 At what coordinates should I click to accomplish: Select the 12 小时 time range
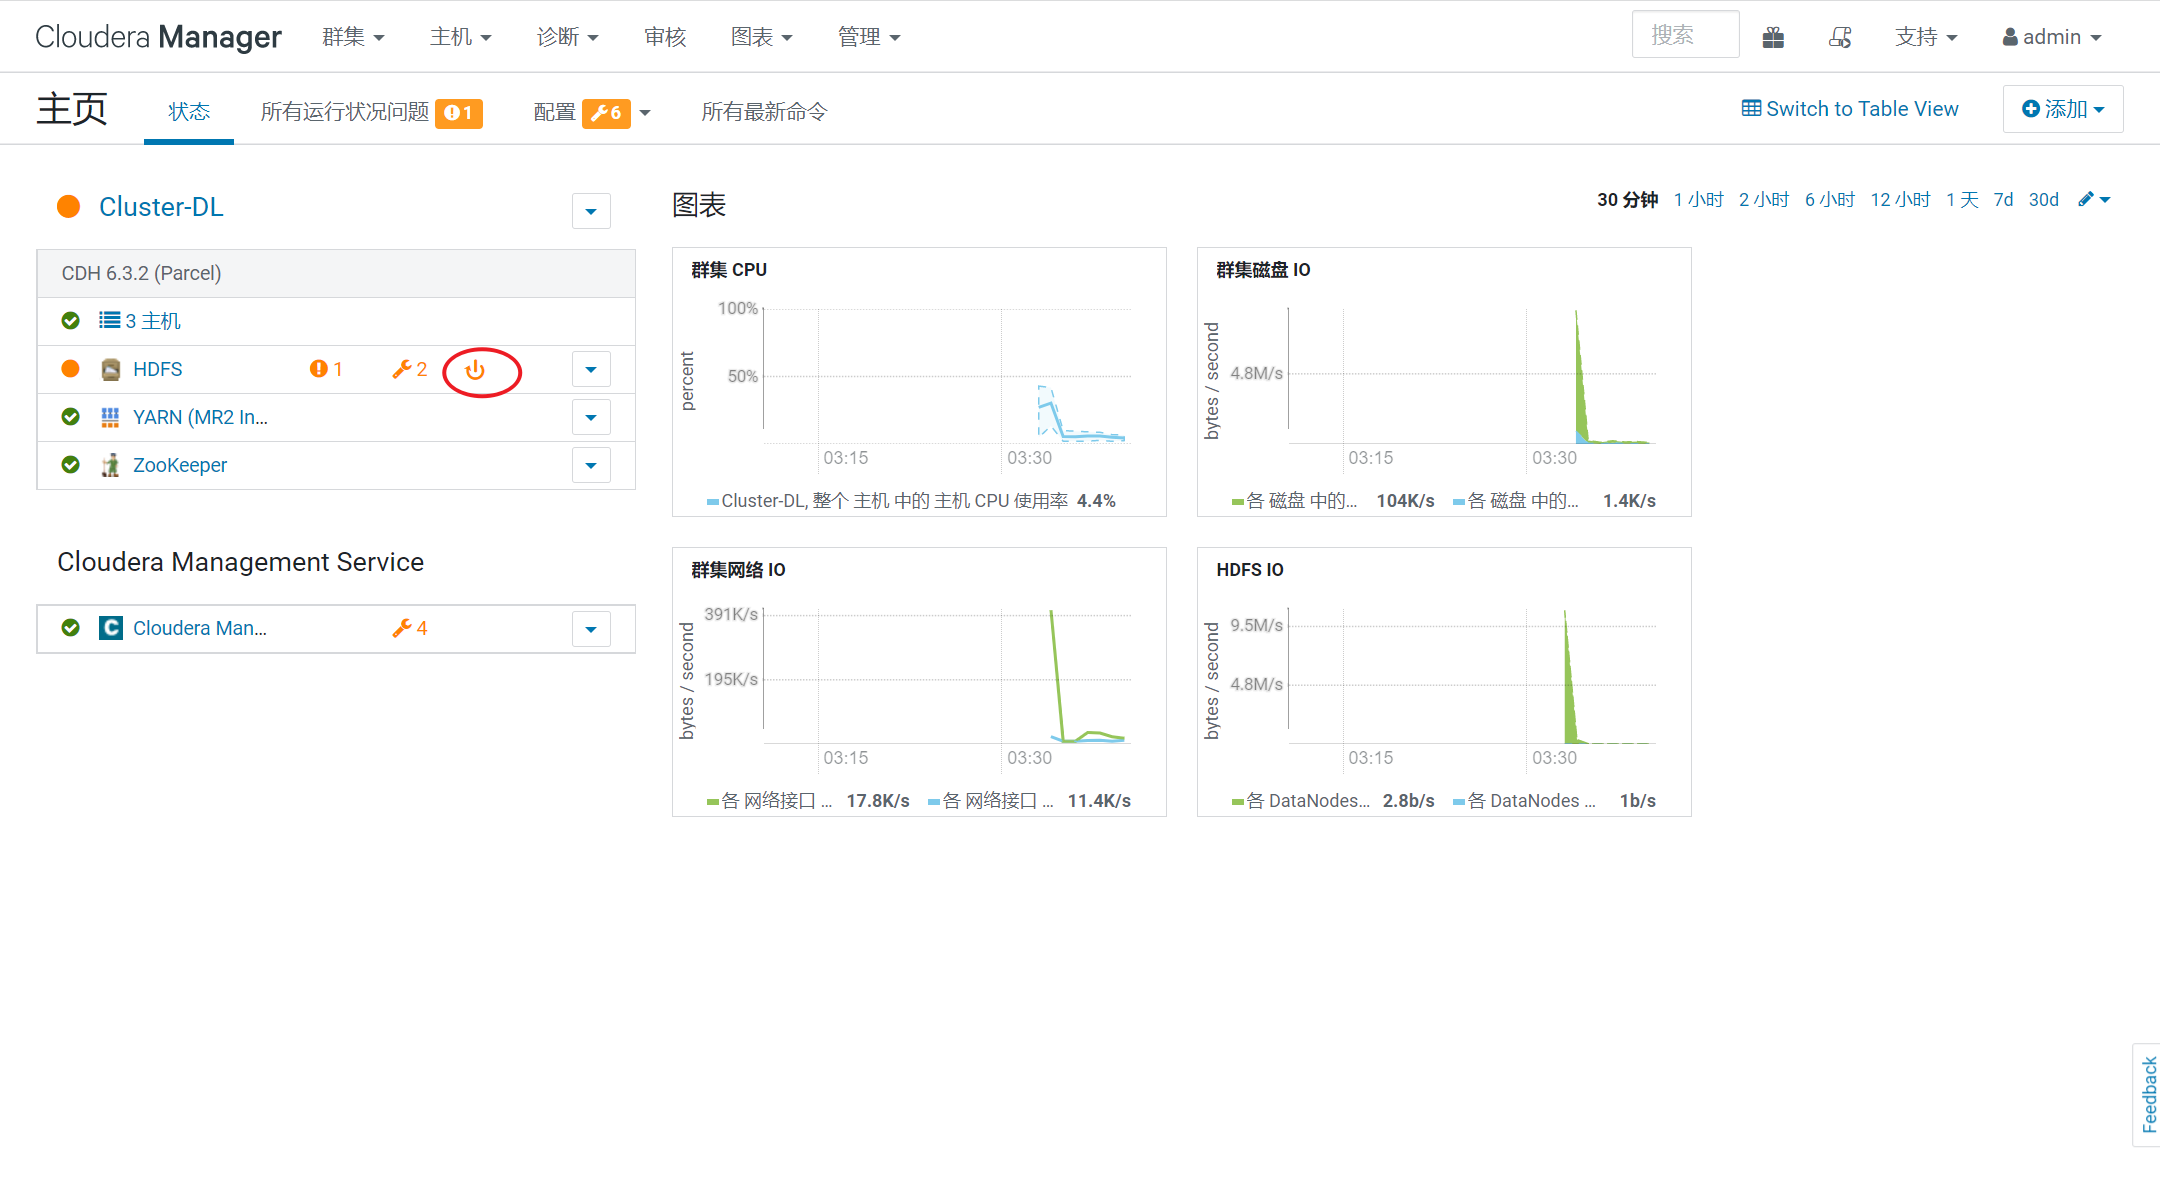click(1900, 200)
